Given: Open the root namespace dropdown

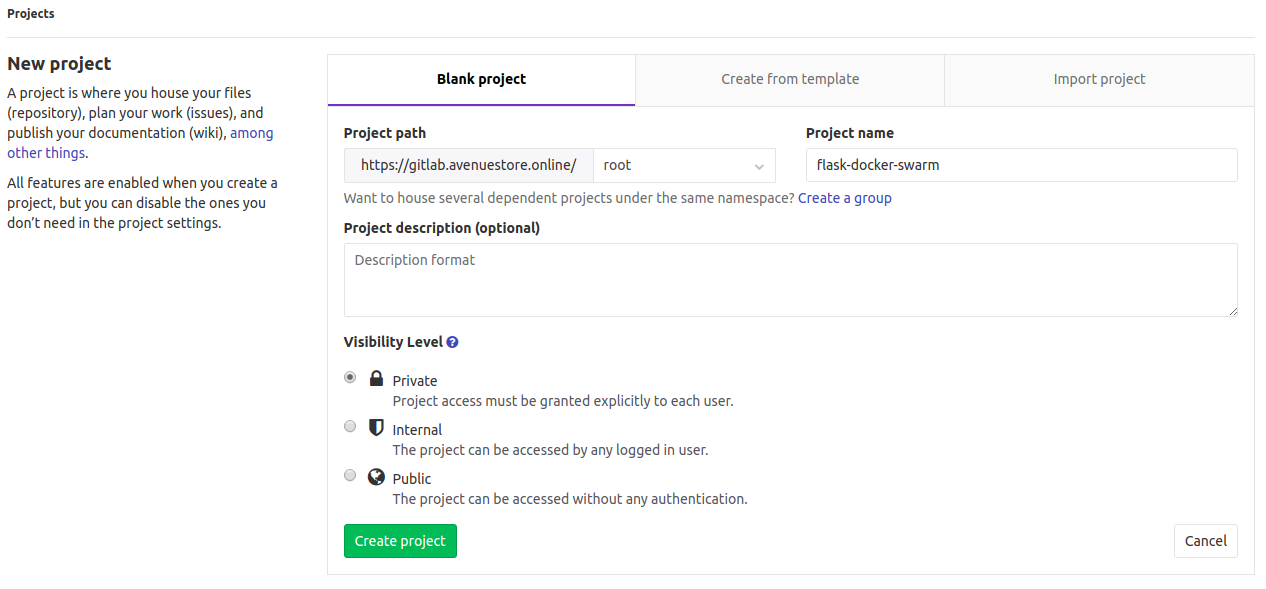Looking at the screenshot, I should point(683,165).
